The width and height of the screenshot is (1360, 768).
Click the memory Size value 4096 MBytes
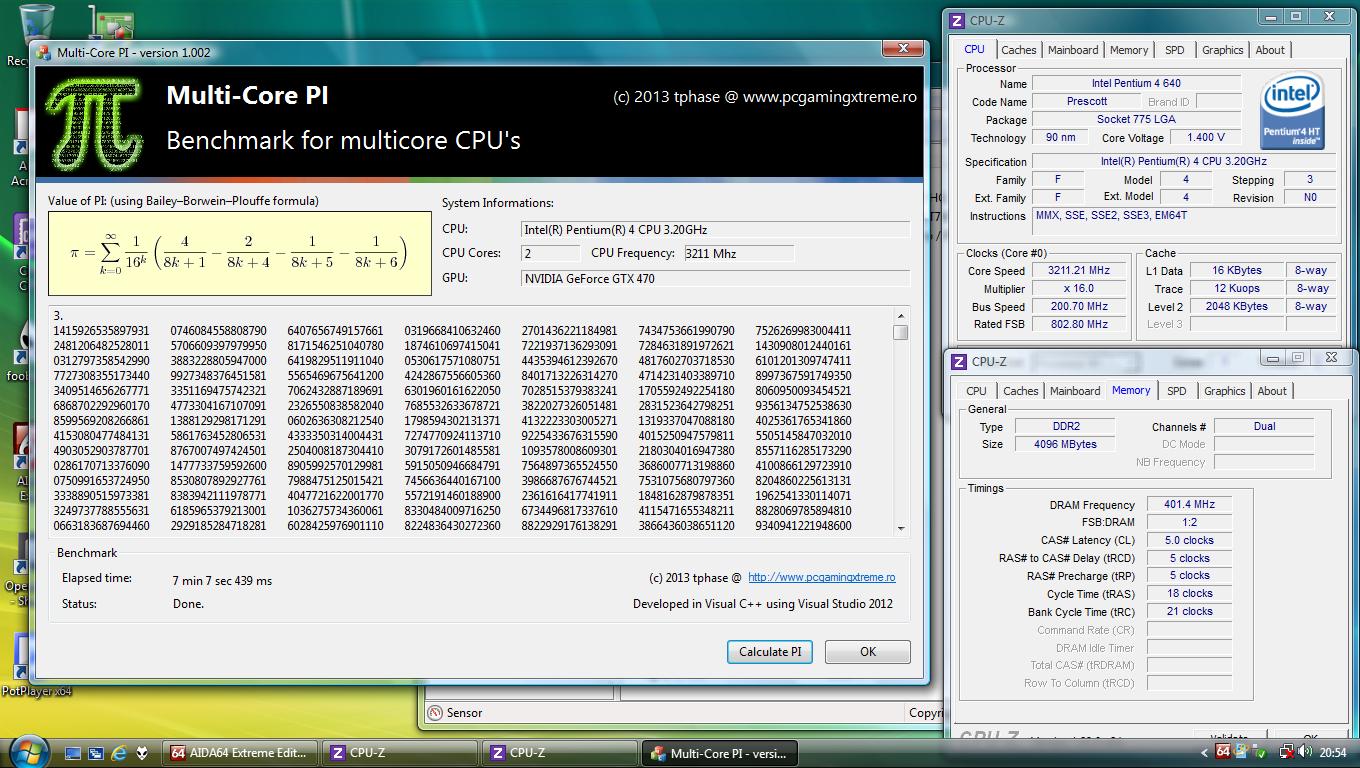(1066, 444)
